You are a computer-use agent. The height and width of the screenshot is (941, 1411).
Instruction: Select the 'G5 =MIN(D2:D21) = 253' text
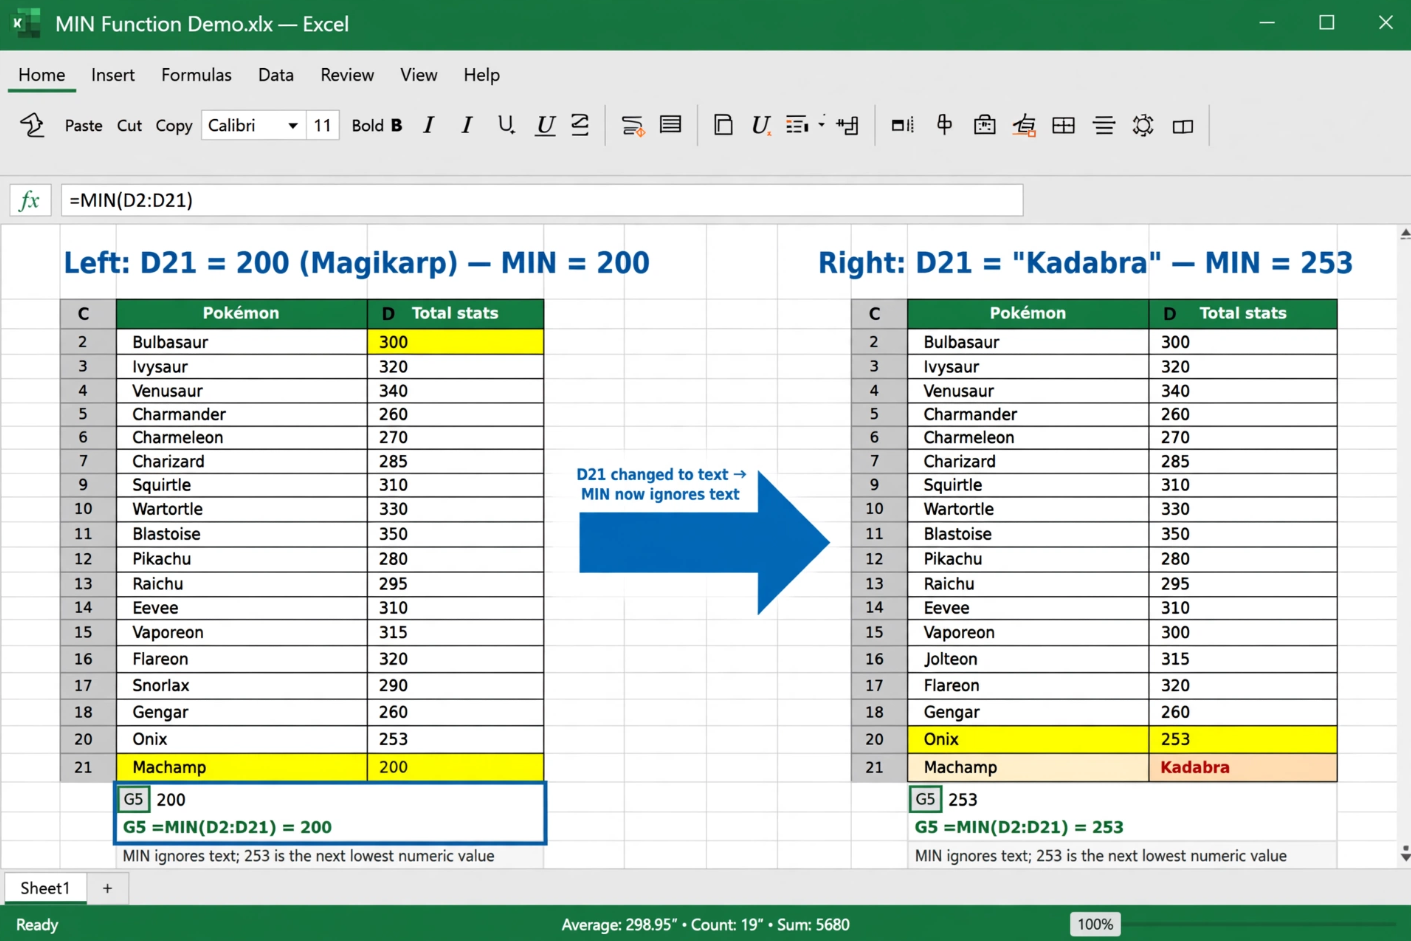point(1019,827)
